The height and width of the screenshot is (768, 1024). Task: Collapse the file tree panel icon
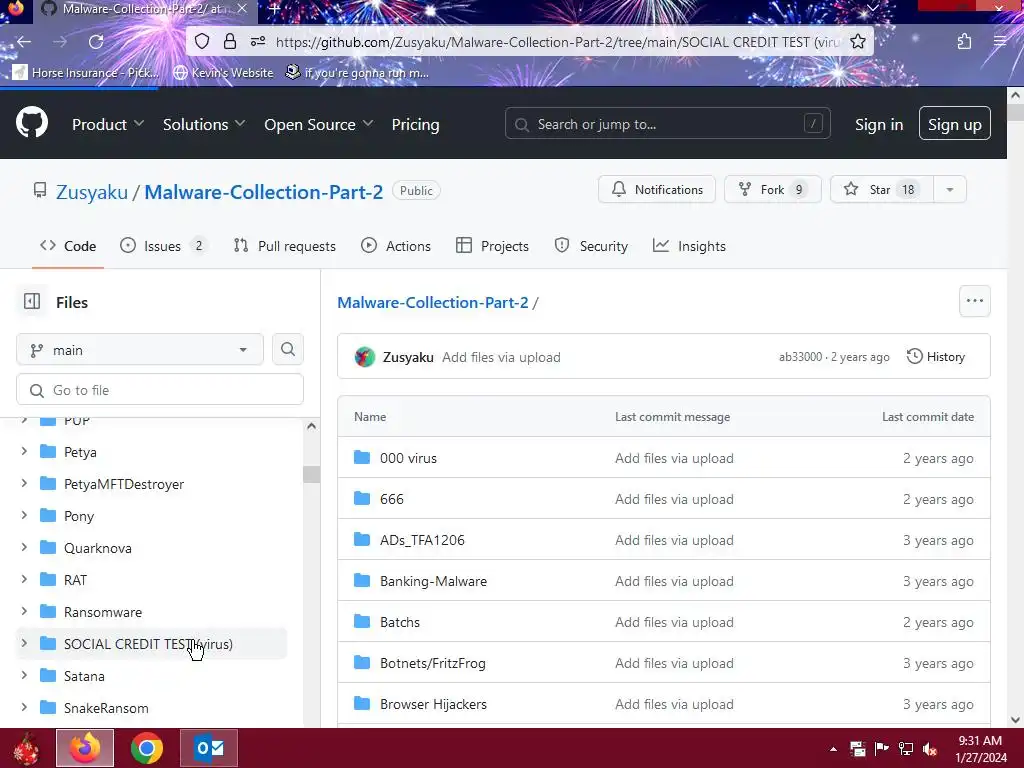coord(32,301)
